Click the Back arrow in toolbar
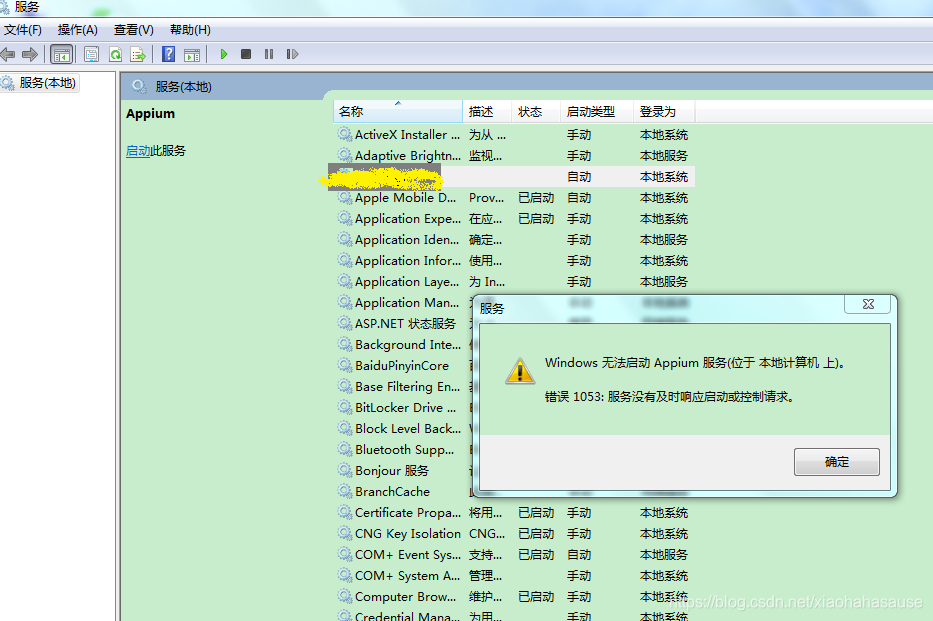This screenshot has height=621, width=933. tap(8, 55)
